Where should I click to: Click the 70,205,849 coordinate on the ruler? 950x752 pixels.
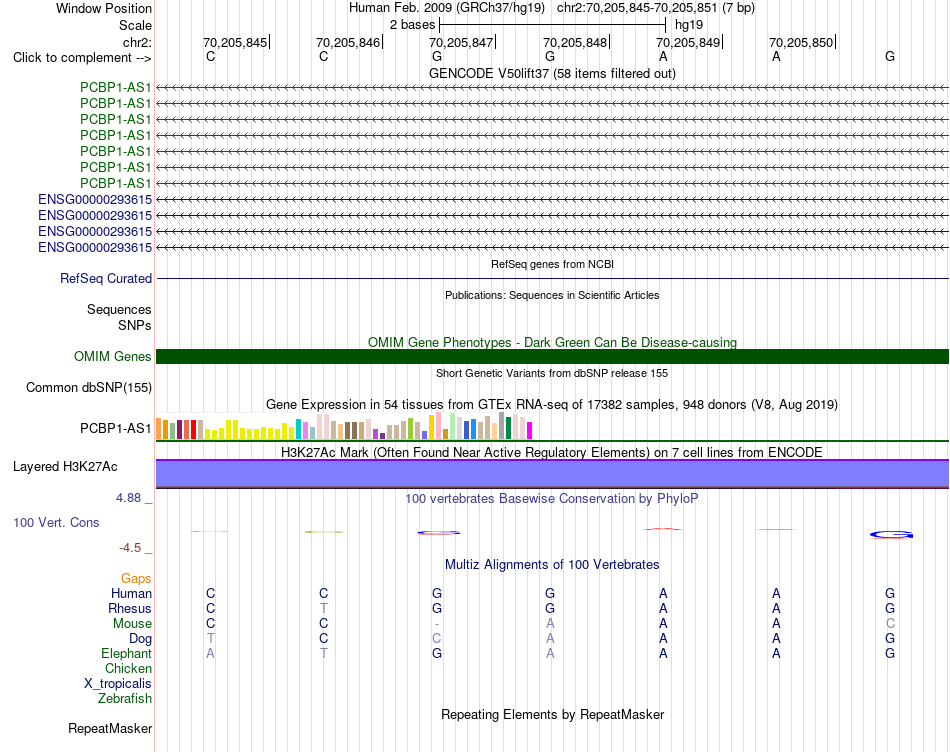(x=688, y=42)
